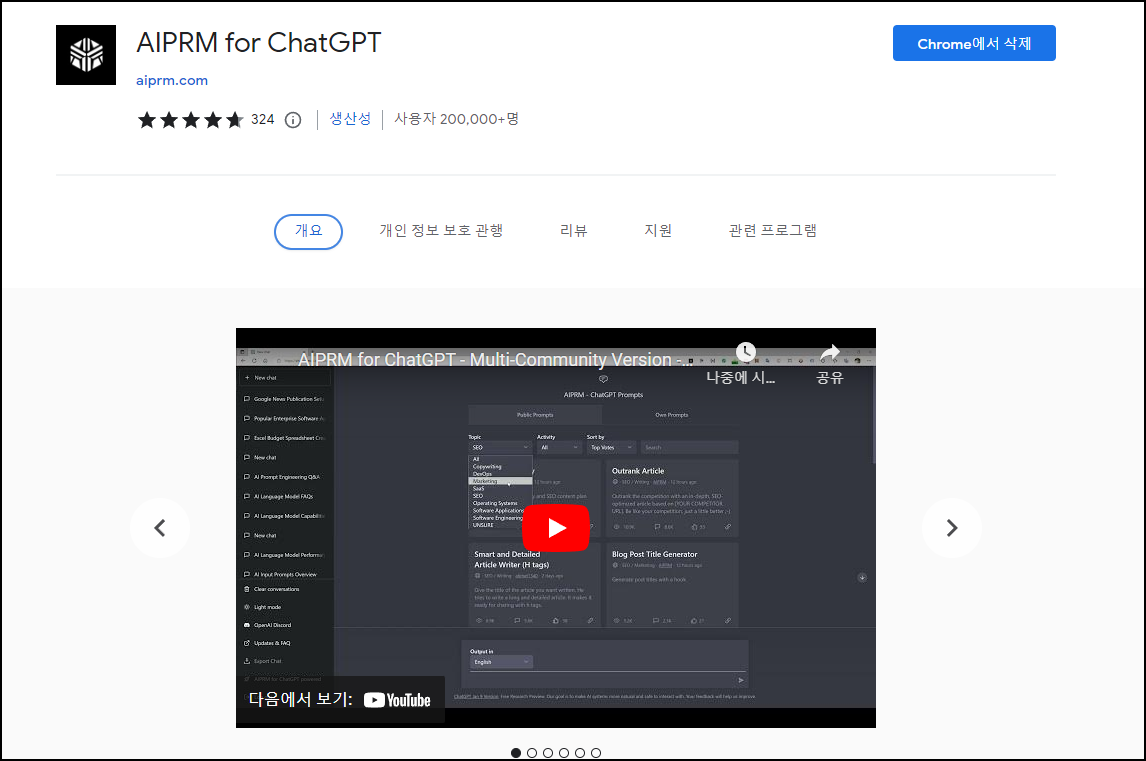This screenshot has width=1146, height=761.
Task: Switch to the 지원 tab
Action: pyautogui.click(x=658, y=231)
